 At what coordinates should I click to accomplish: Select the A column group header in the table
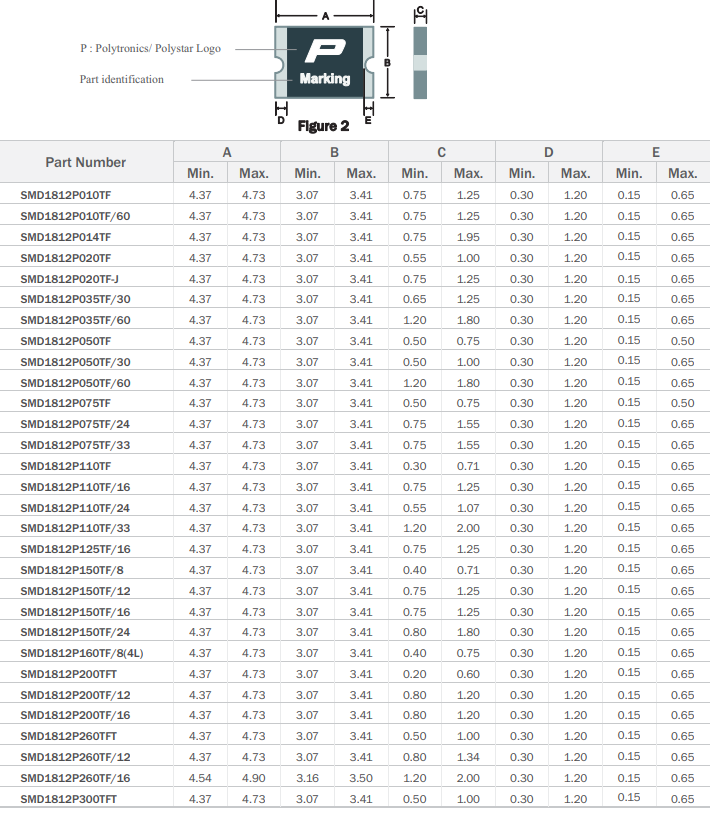227,152
